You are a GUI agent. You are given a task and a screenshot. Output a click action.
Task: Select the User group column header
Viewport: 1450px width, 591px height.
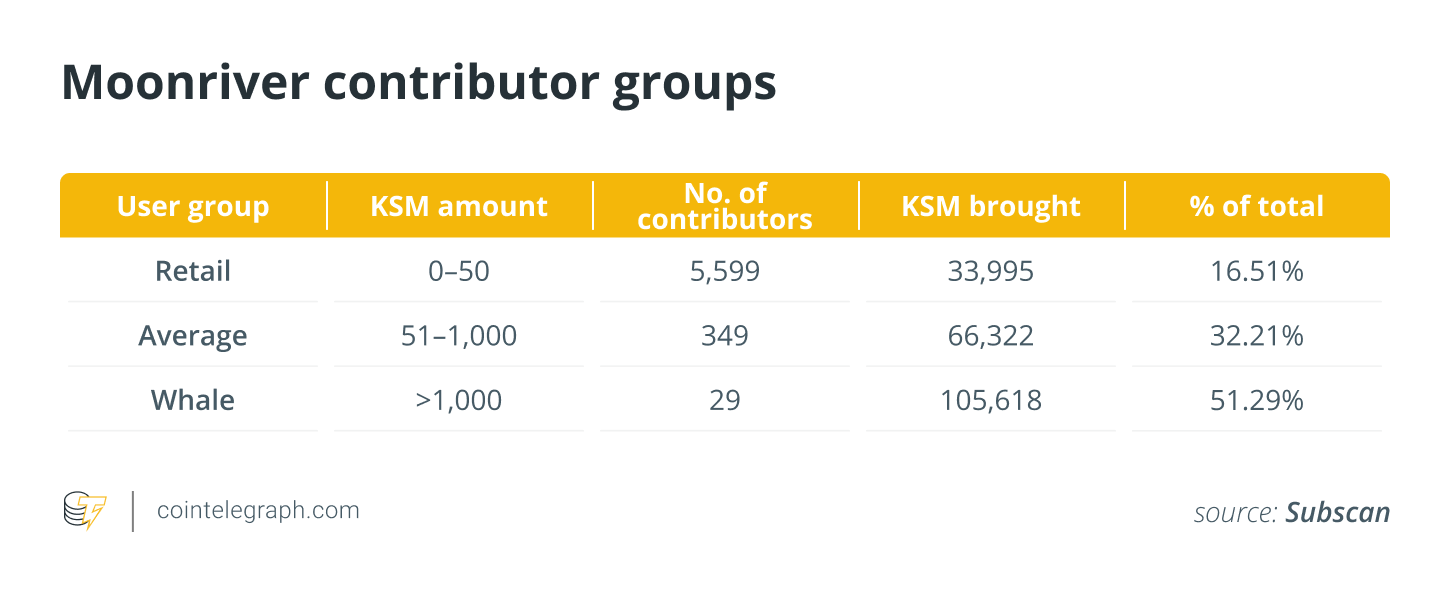[x=193, y=207]
